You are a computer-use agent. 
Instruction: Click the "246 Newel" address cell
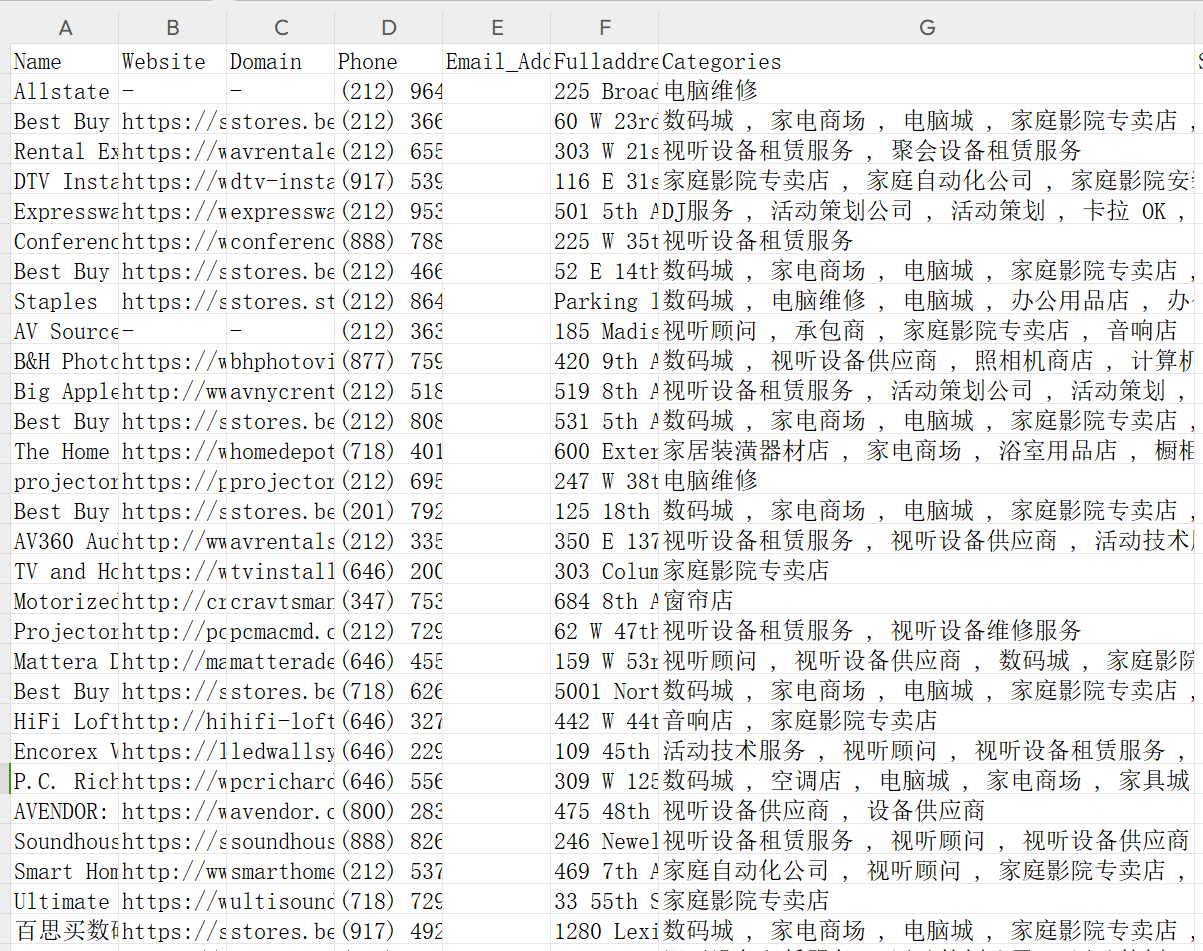(x=605, y=841)
